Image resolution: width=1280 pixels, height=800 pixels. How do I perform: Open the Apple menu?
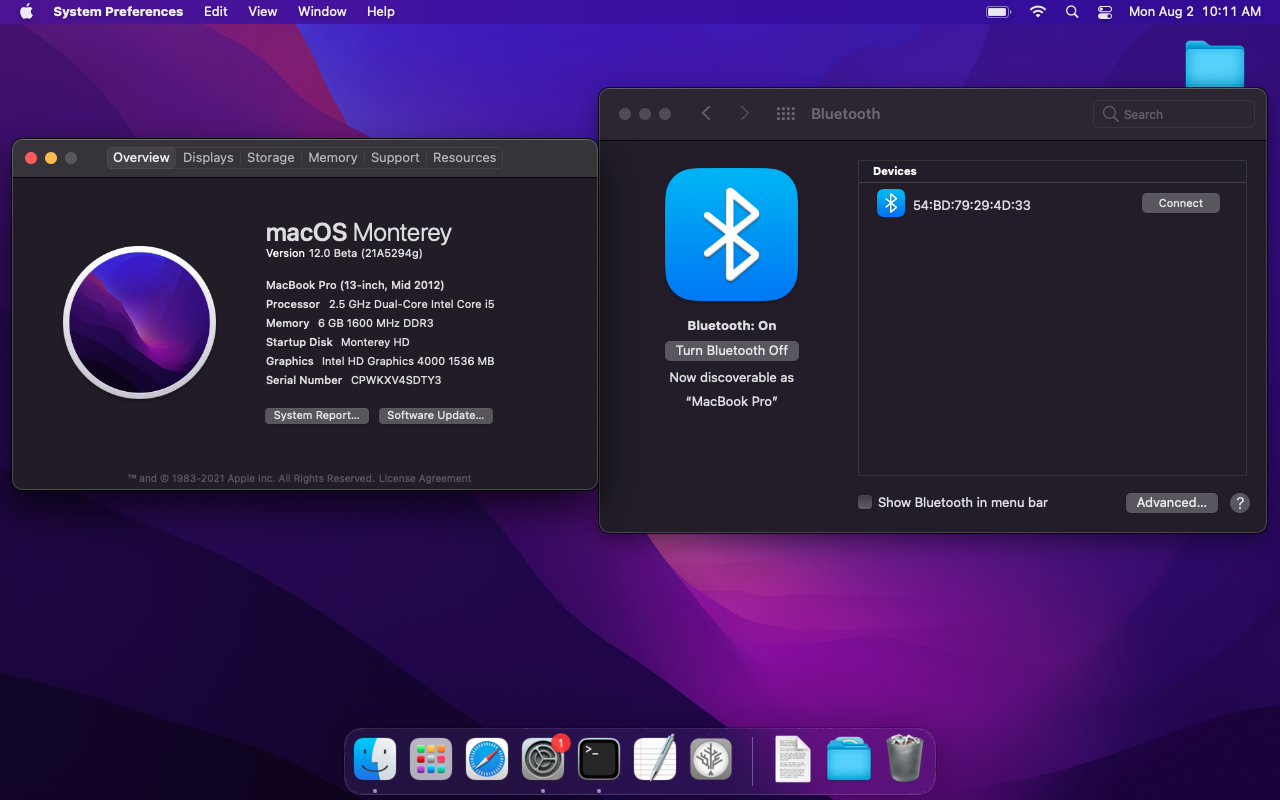[x=26, y=12]
